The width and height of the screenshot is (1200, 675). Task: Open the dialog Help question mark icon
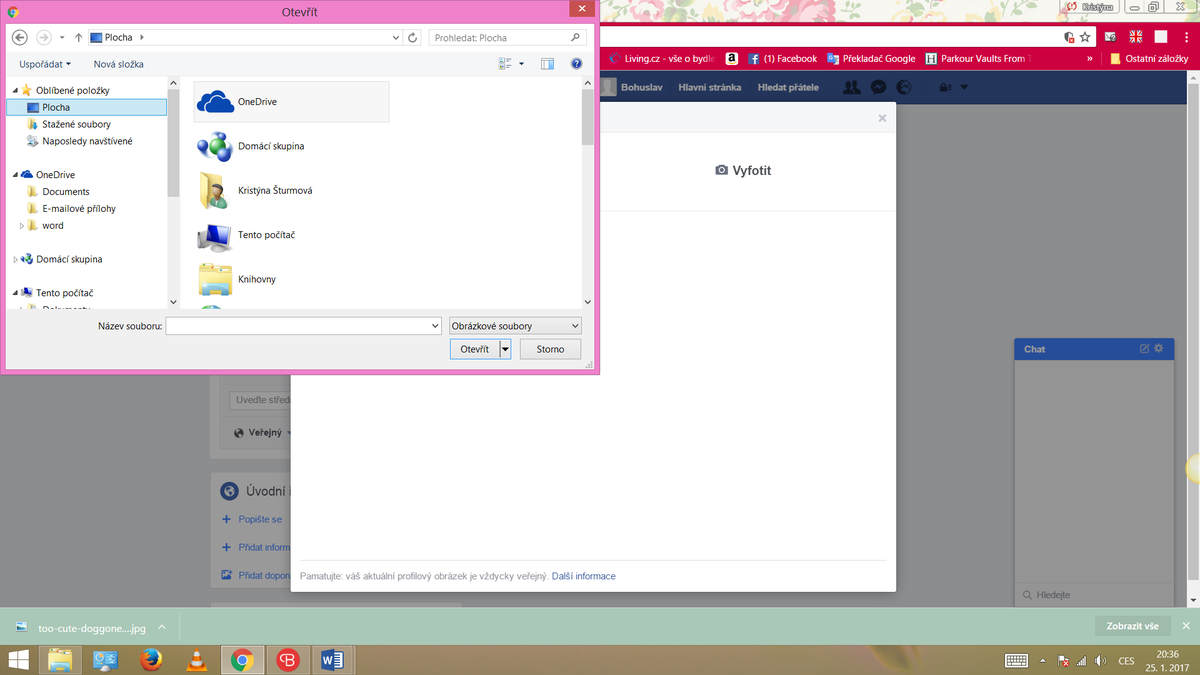click(x=576, y=64)
